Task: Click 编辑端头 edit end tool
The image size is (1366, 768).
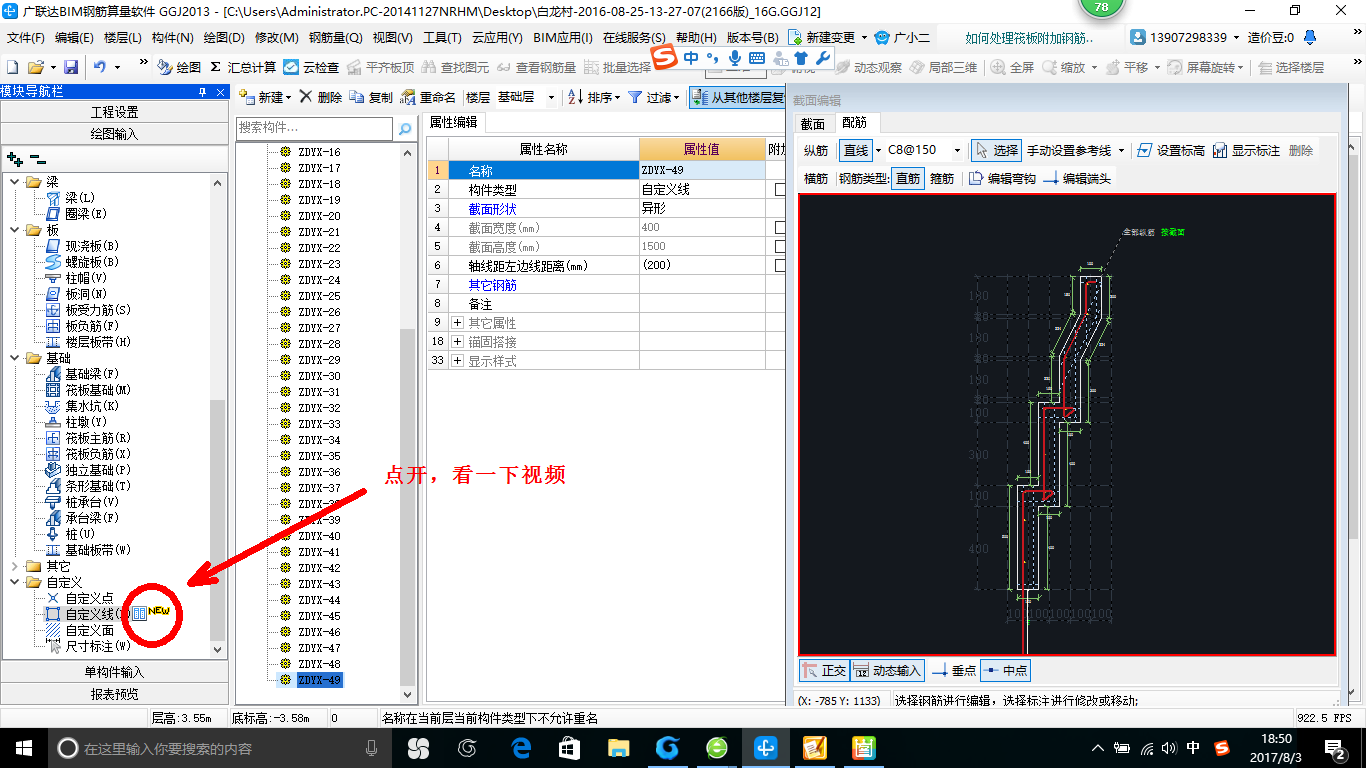Action: (1077, 178)
